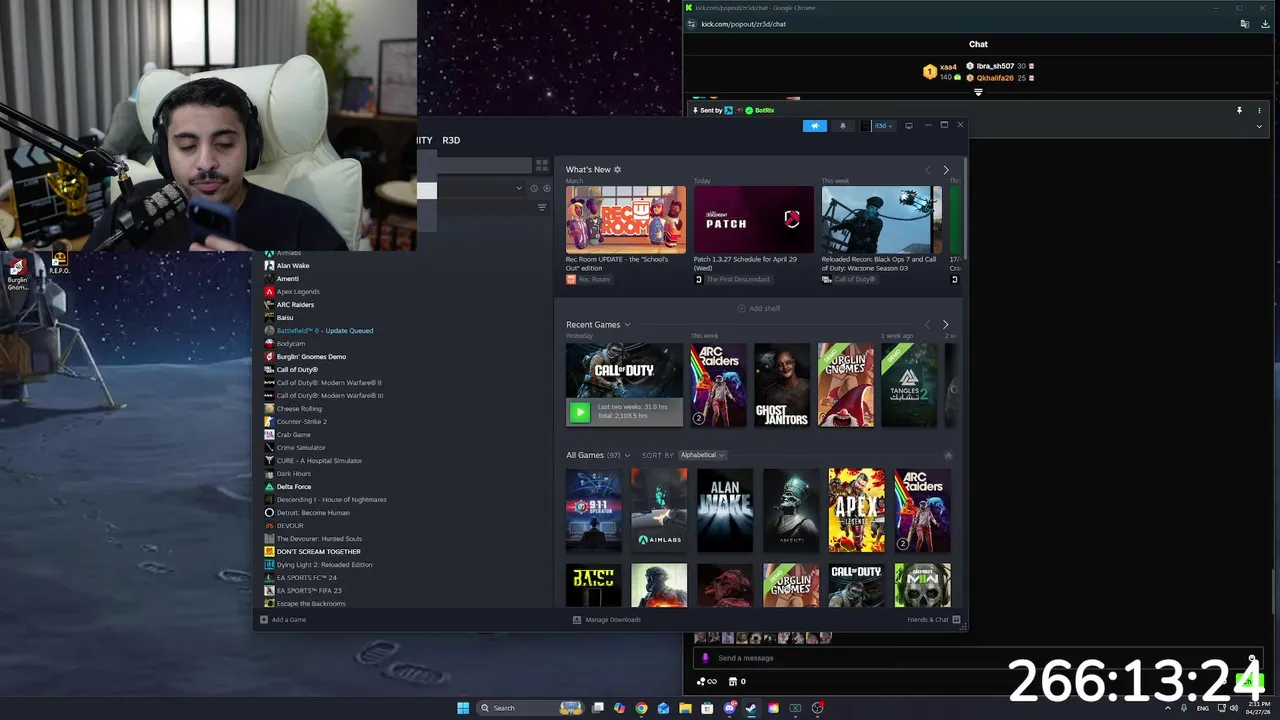Collapse All Games shelf arrow
The height and width of the screenshot is (720, 1280).
pos(948,455)
